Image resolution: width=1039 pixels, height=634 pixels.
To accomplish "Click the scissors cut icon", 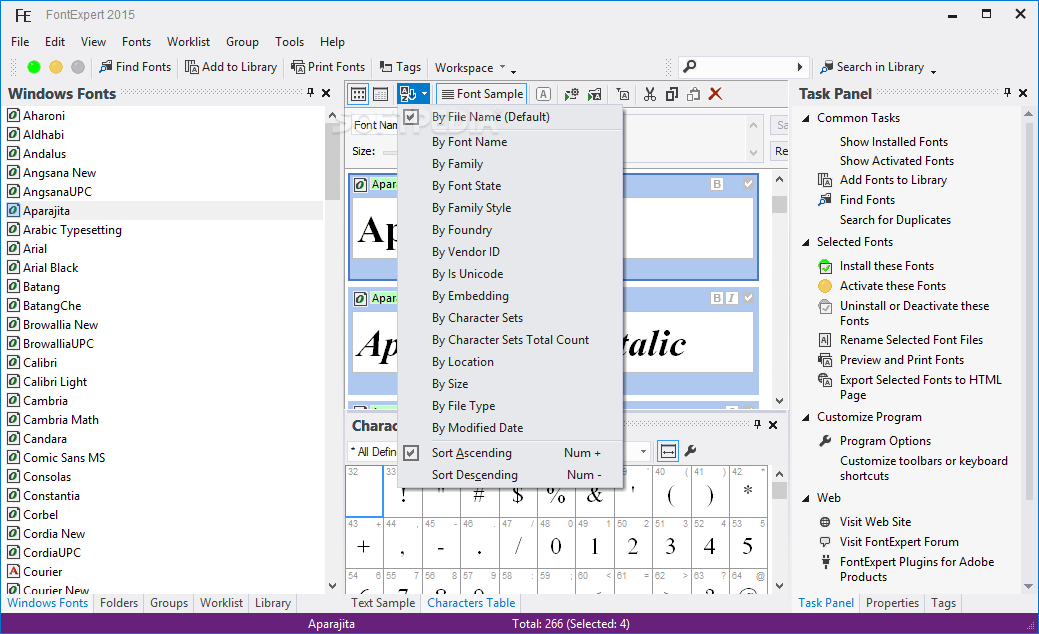I will 649,94.
